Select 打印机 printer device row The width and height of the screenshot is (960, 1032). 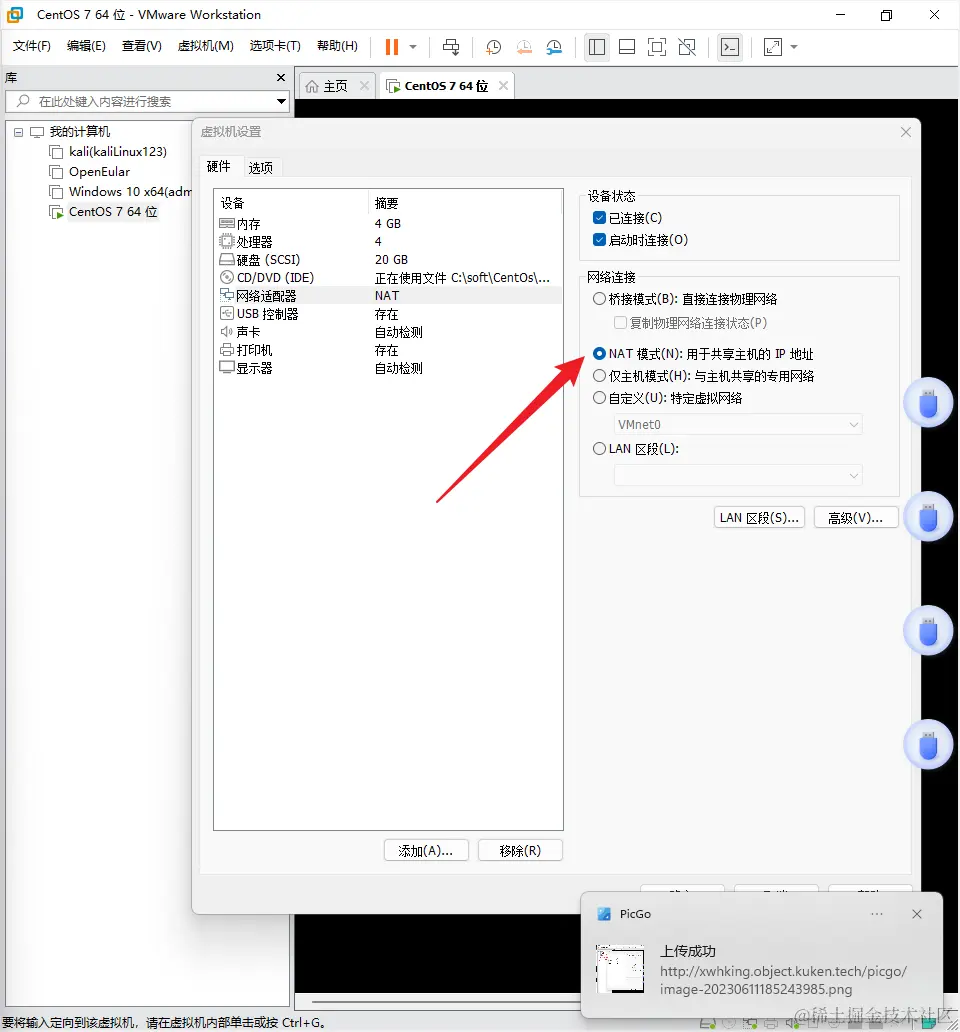pyautogui.click(x=388, y=350)
